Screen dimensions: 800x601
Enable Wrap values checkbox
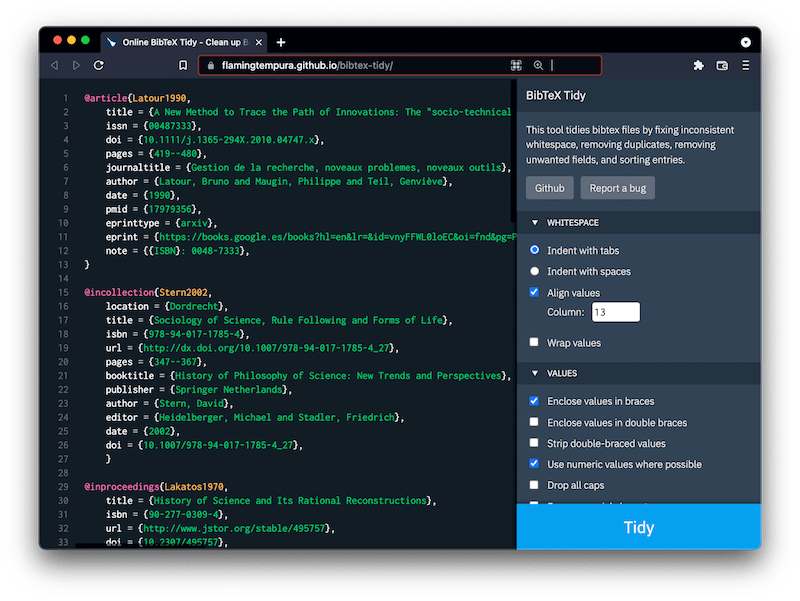[x=534, y=342]
